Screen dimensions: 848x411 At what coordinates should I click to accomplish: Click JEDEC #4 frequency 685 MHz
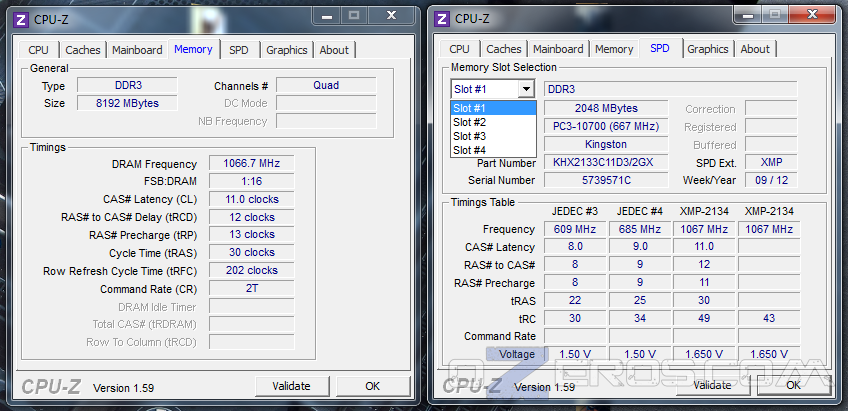pyautogui.click(x=640, y=229)
